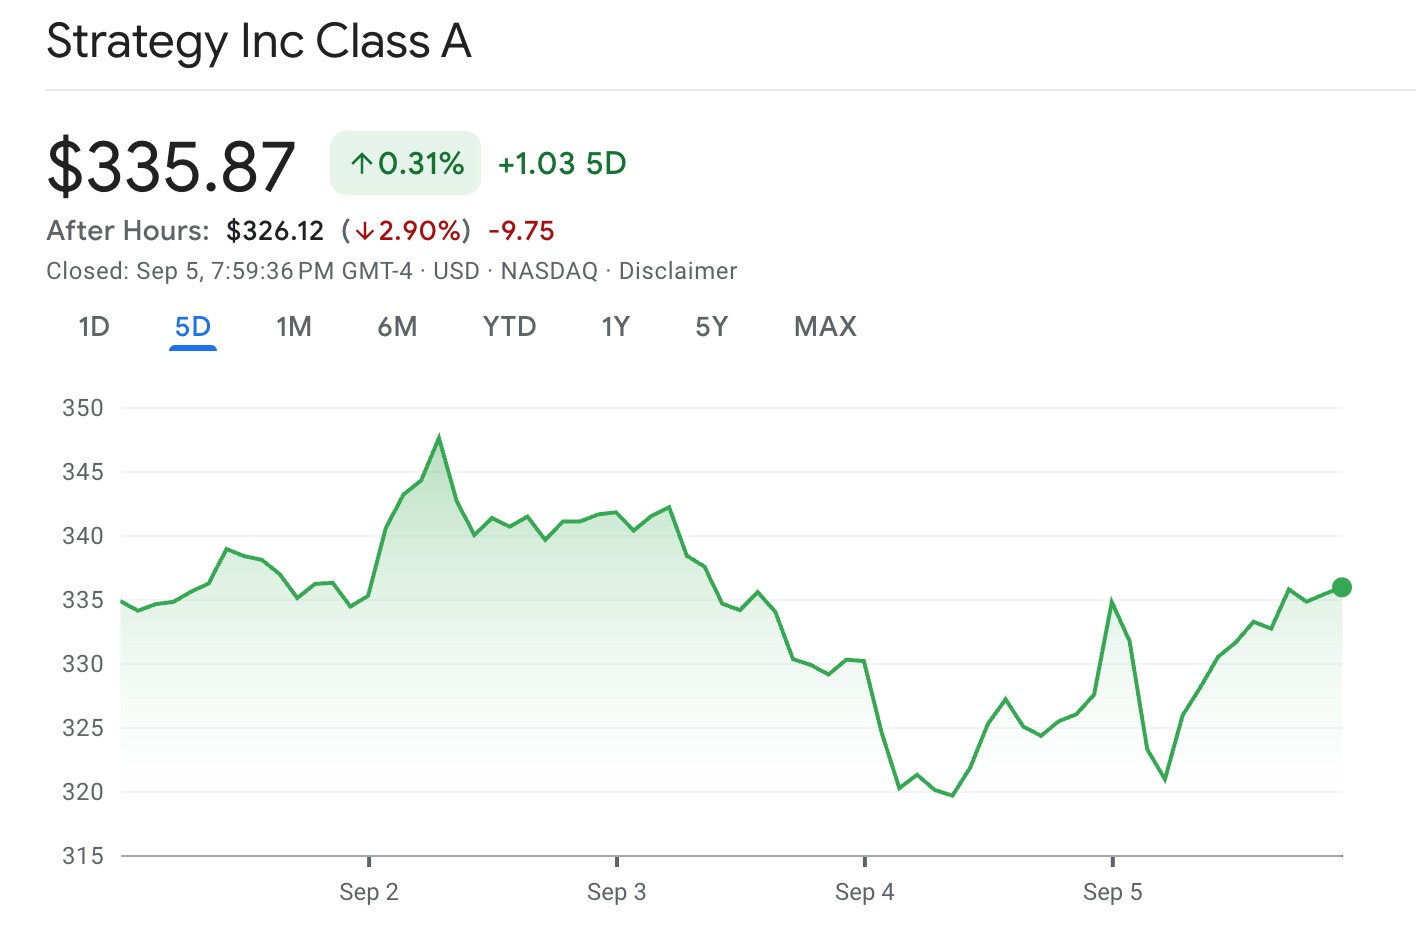
Task: Switch to the 1M time range
Action: point(294,326)
